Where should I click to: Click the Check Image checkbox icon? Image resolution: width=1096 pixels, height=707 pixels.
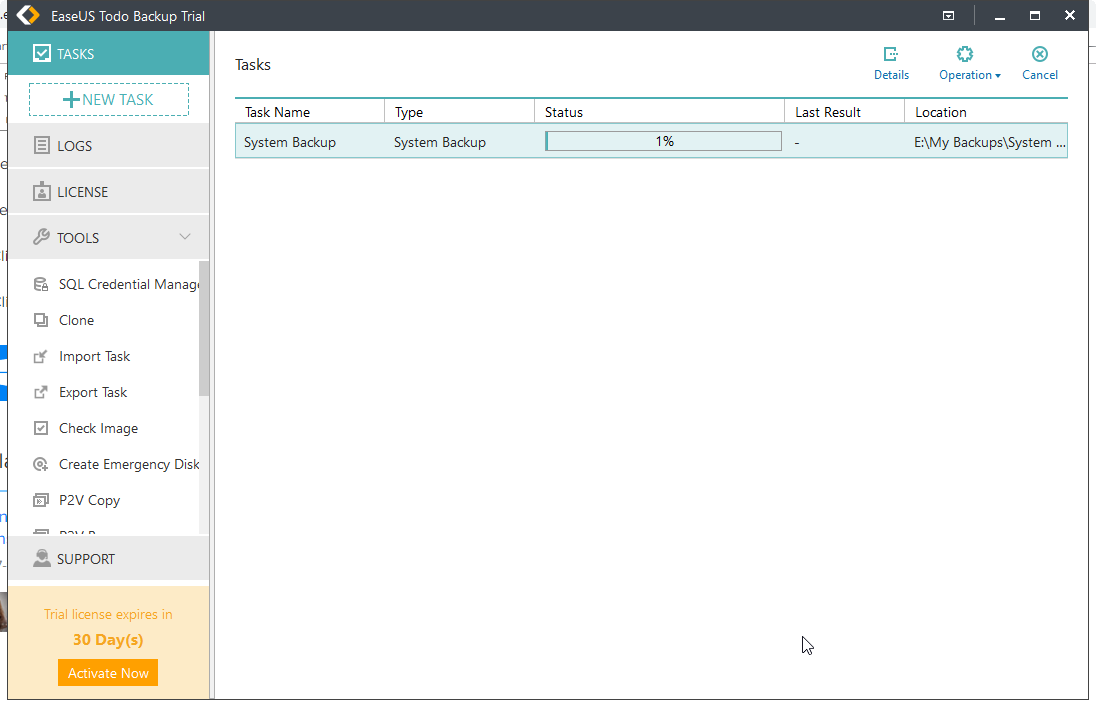click(41, 428)
